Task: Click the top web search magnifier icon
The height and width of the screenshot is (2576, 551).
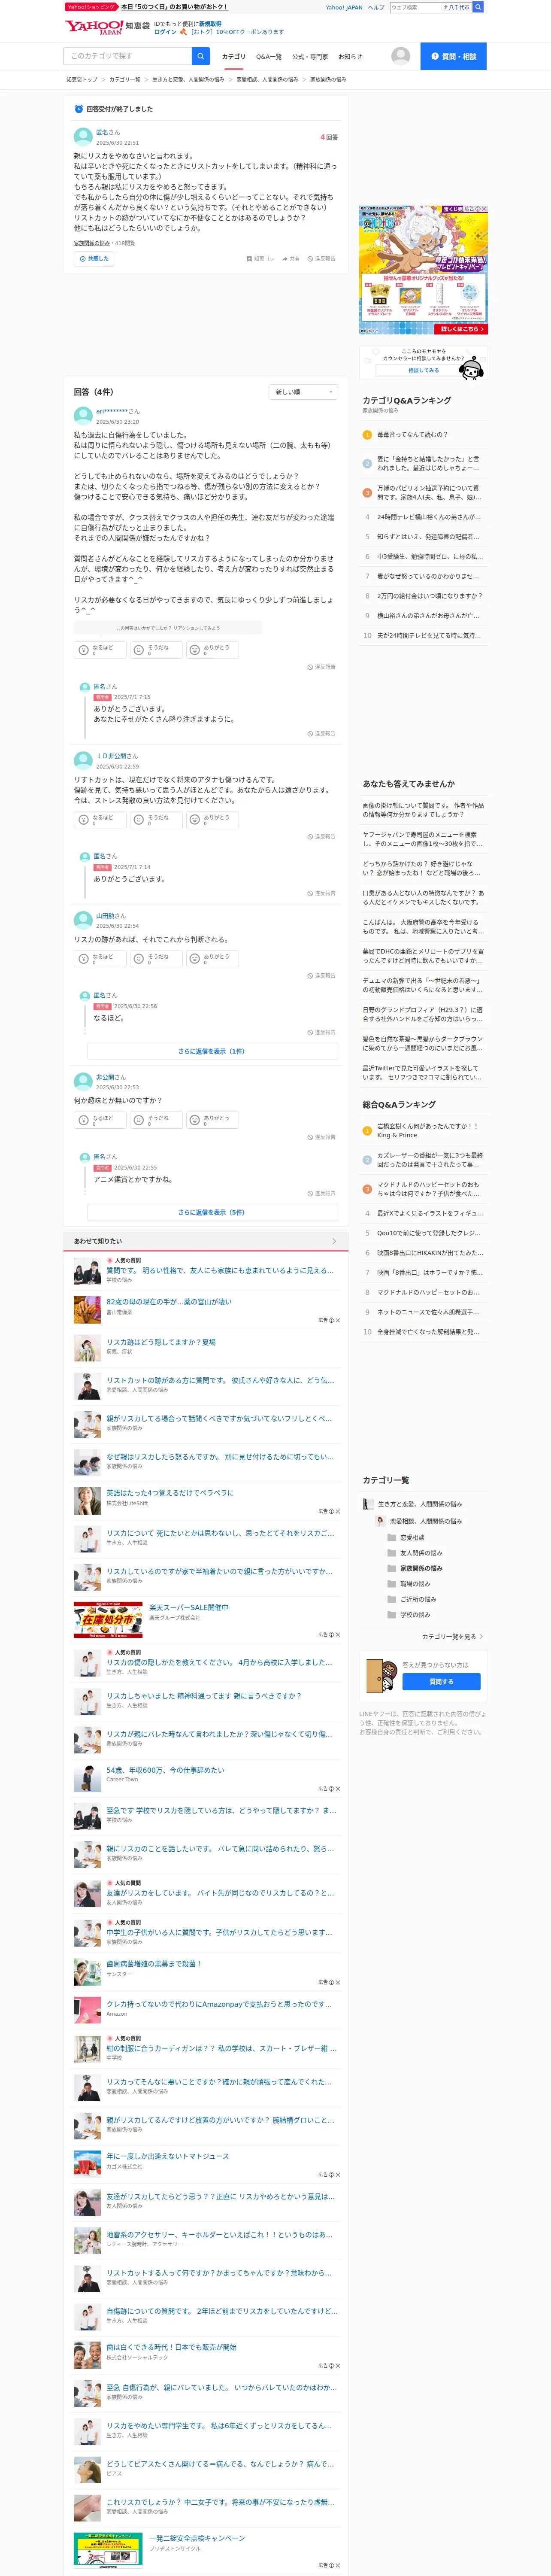Action: 478,7
